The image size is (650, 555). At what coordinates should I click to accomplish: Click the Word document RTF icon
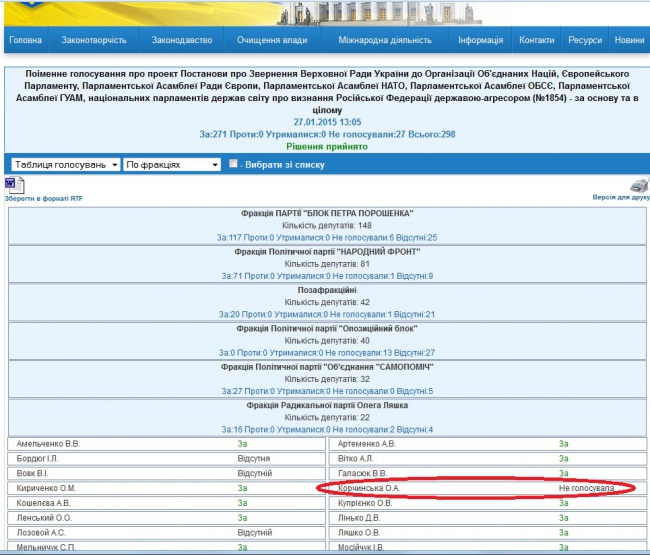14,185
